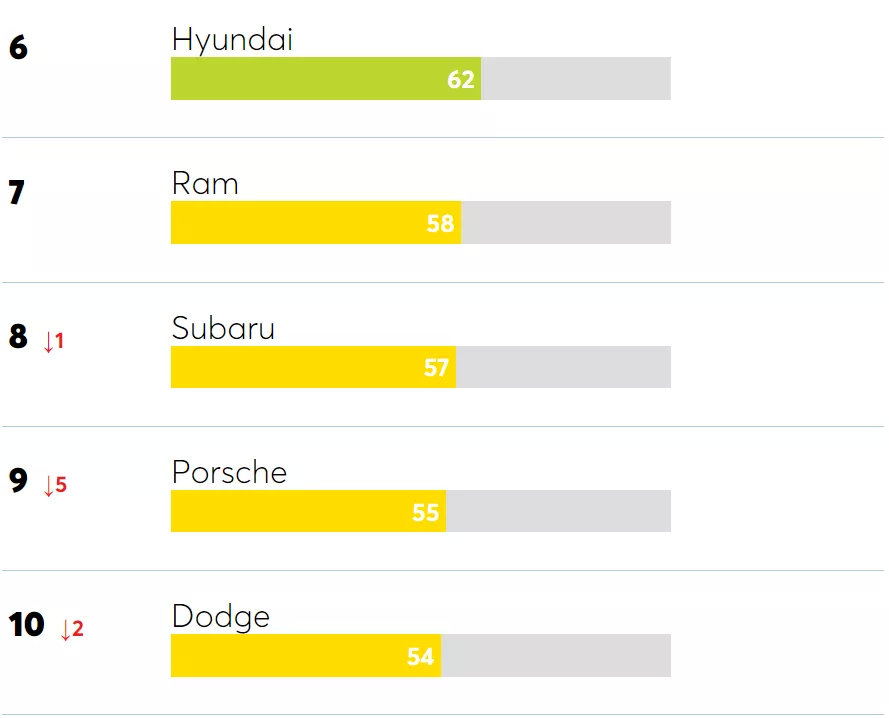The image size is (889, 718).
Task: Open the Porsche brand label
Action: point(229,472)
